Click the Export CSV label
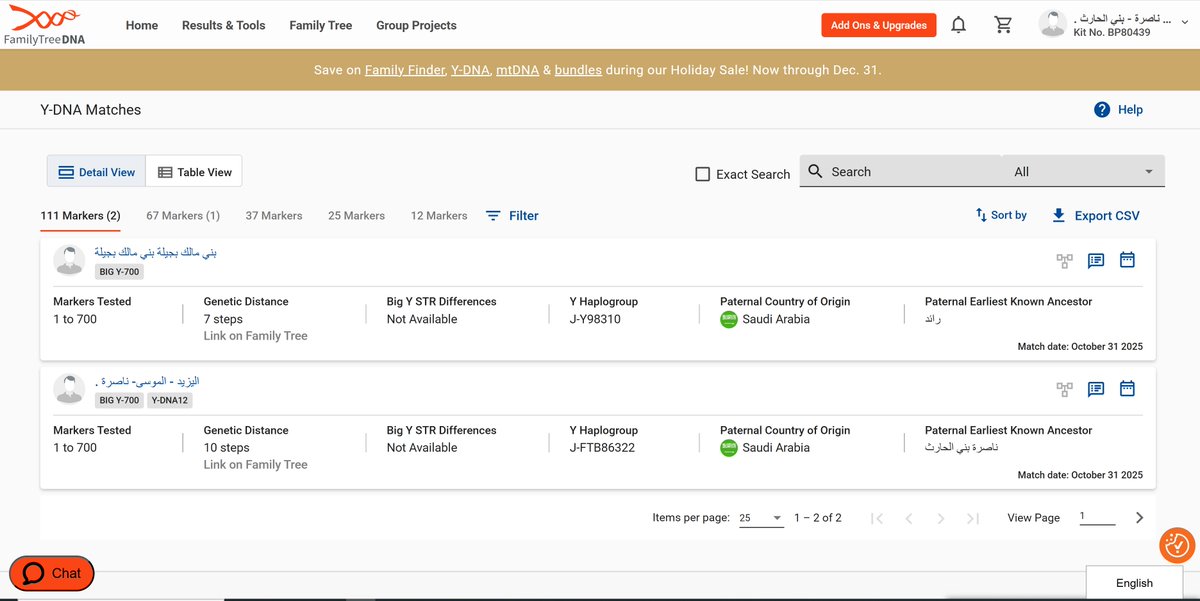 (1107, 215)
